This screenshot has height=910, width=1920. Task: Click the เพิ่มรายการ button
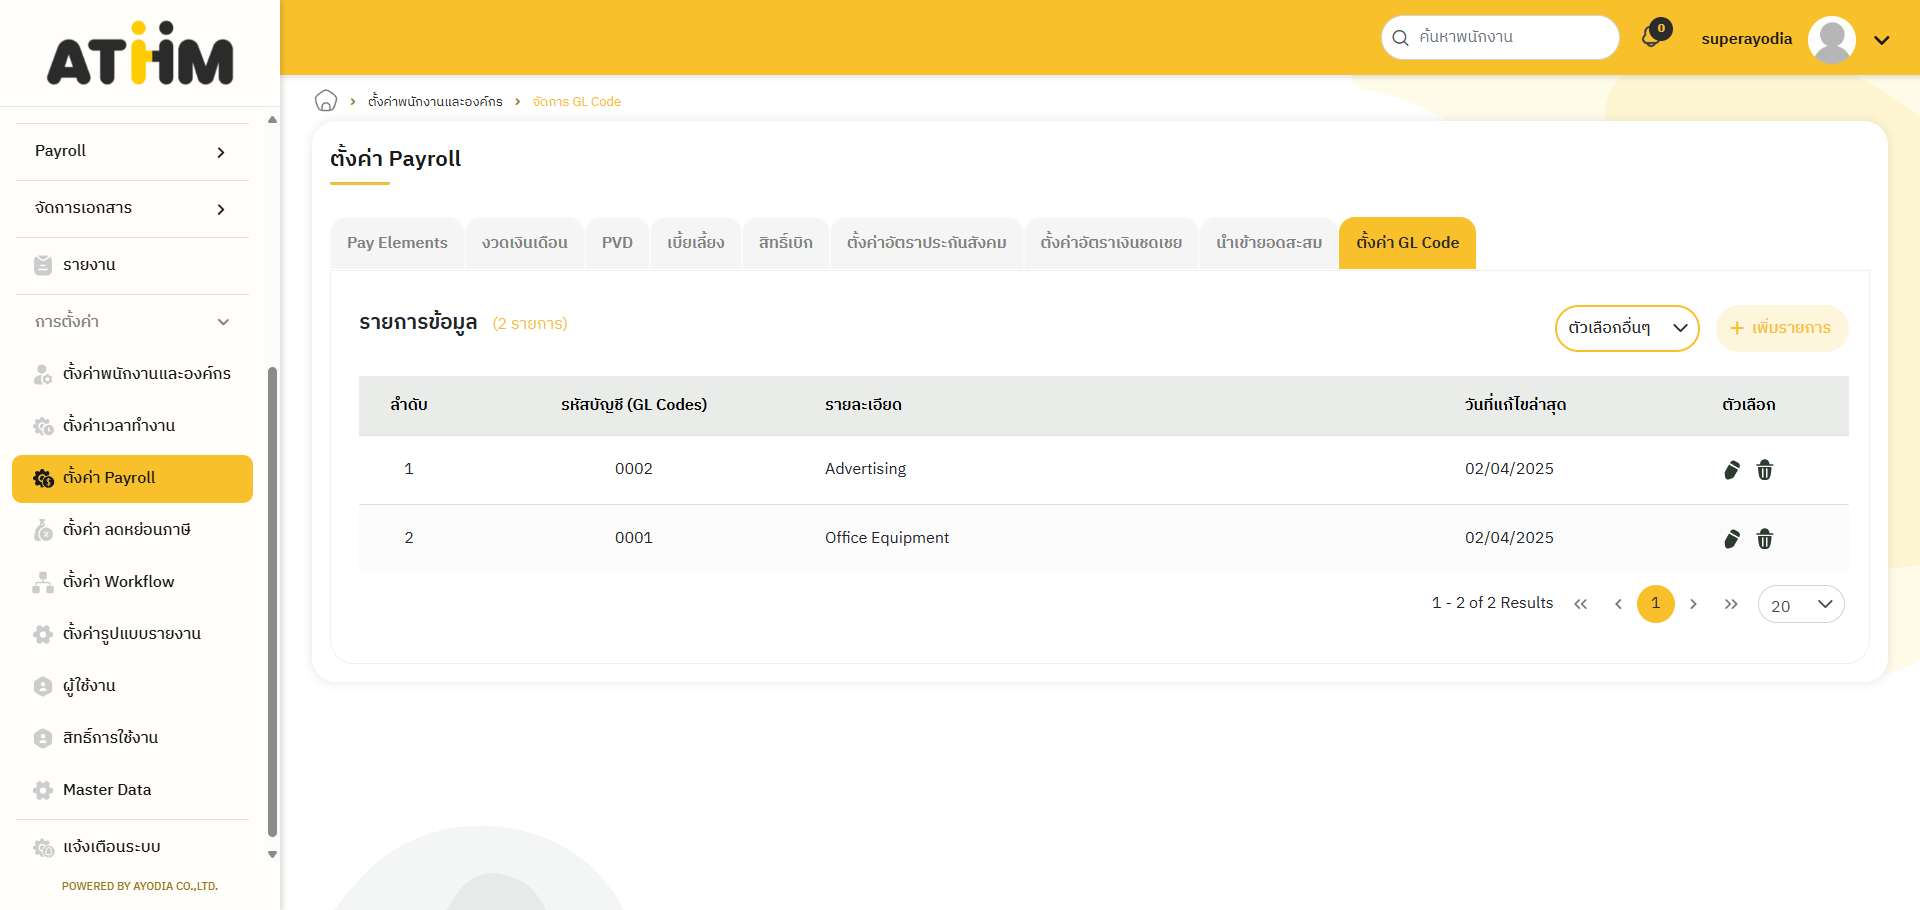1782,328
